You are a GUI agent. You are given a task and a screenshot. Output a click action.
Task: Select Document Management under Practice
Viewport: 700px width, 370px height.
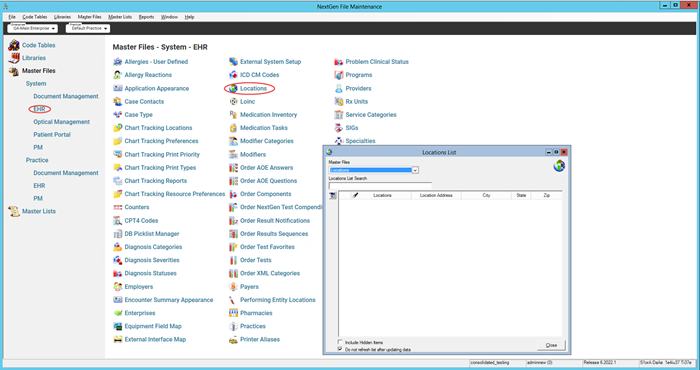coord(66,173)
